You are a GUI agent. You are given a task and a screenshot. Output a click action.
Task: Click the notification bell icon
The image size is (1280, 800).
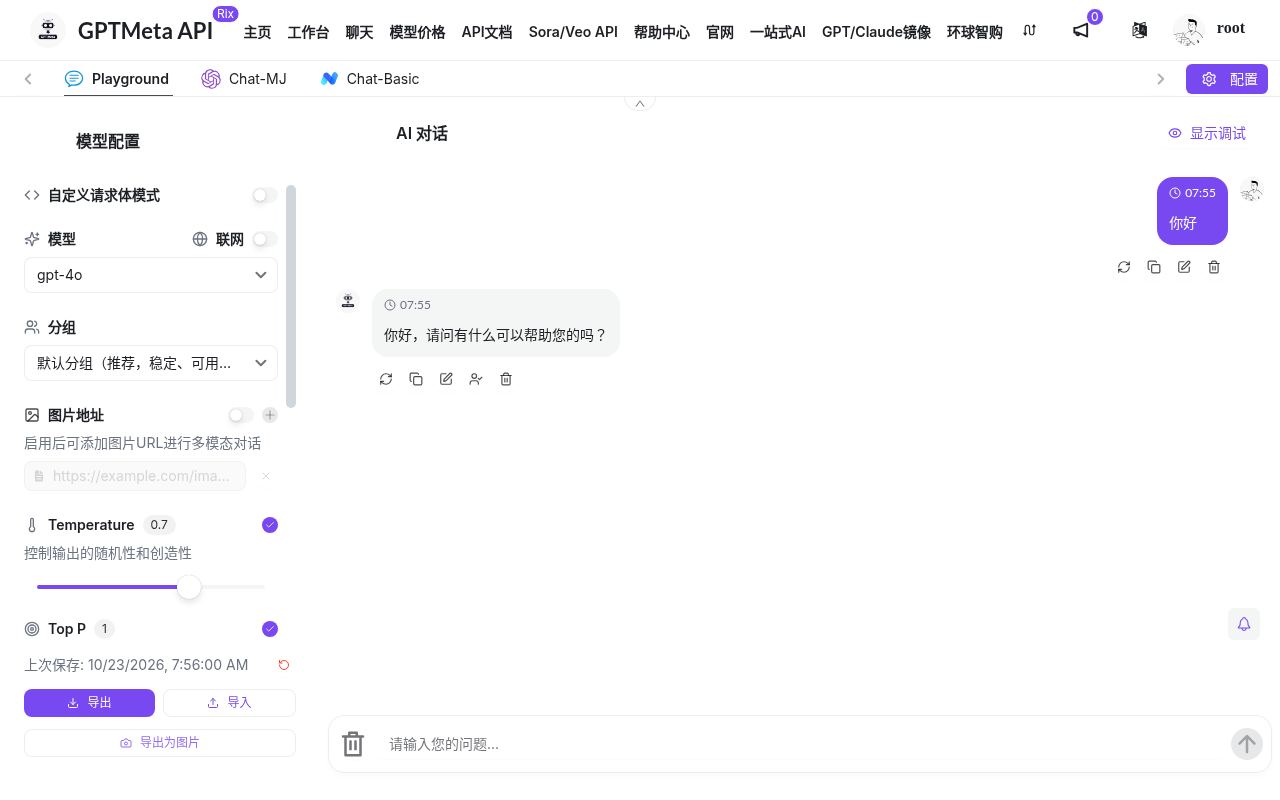coord(1244,624)
